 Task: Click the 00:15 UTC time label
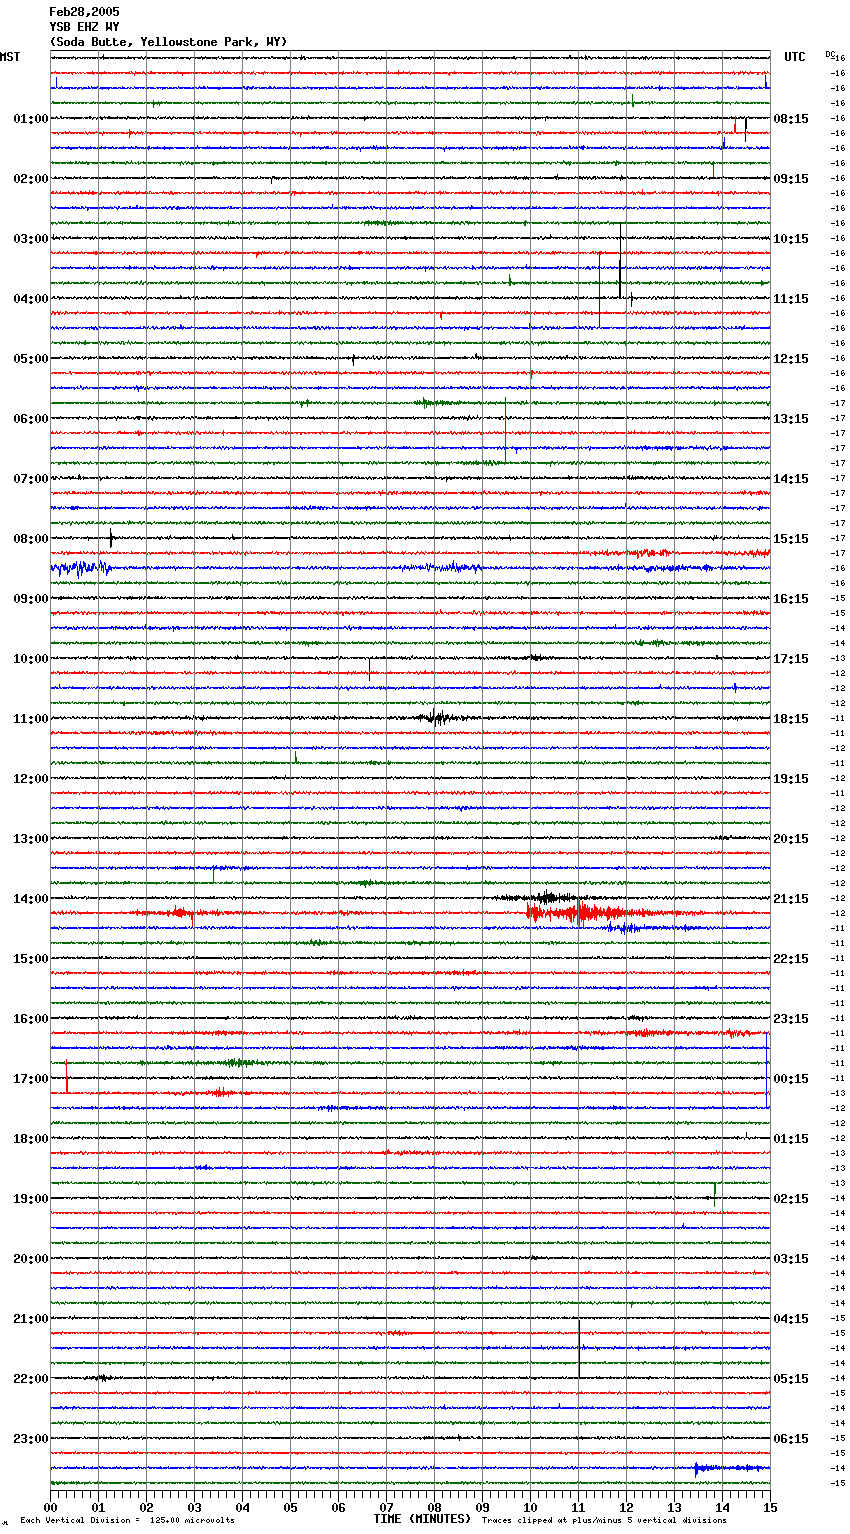(x=791, y=1079)
